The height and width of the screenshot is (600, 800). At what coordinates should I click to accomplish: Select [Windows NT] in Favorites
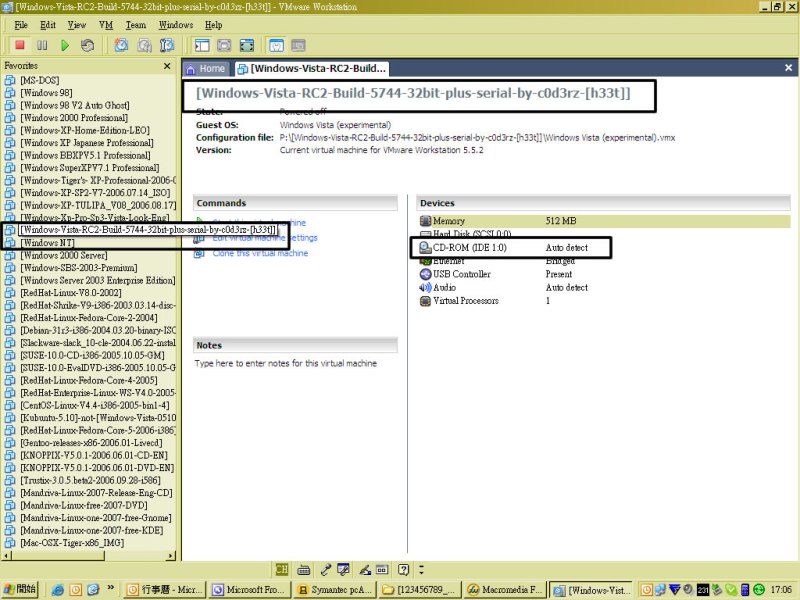(47, 242)
